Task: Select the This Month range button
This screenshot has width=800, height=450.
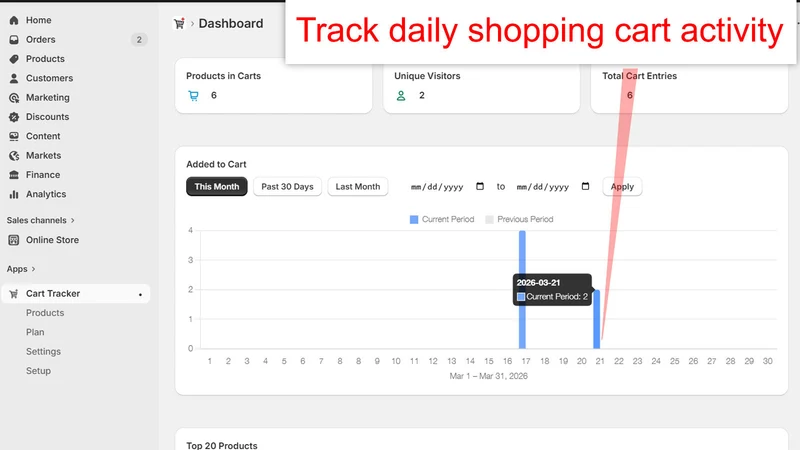Action: (217, 187)
